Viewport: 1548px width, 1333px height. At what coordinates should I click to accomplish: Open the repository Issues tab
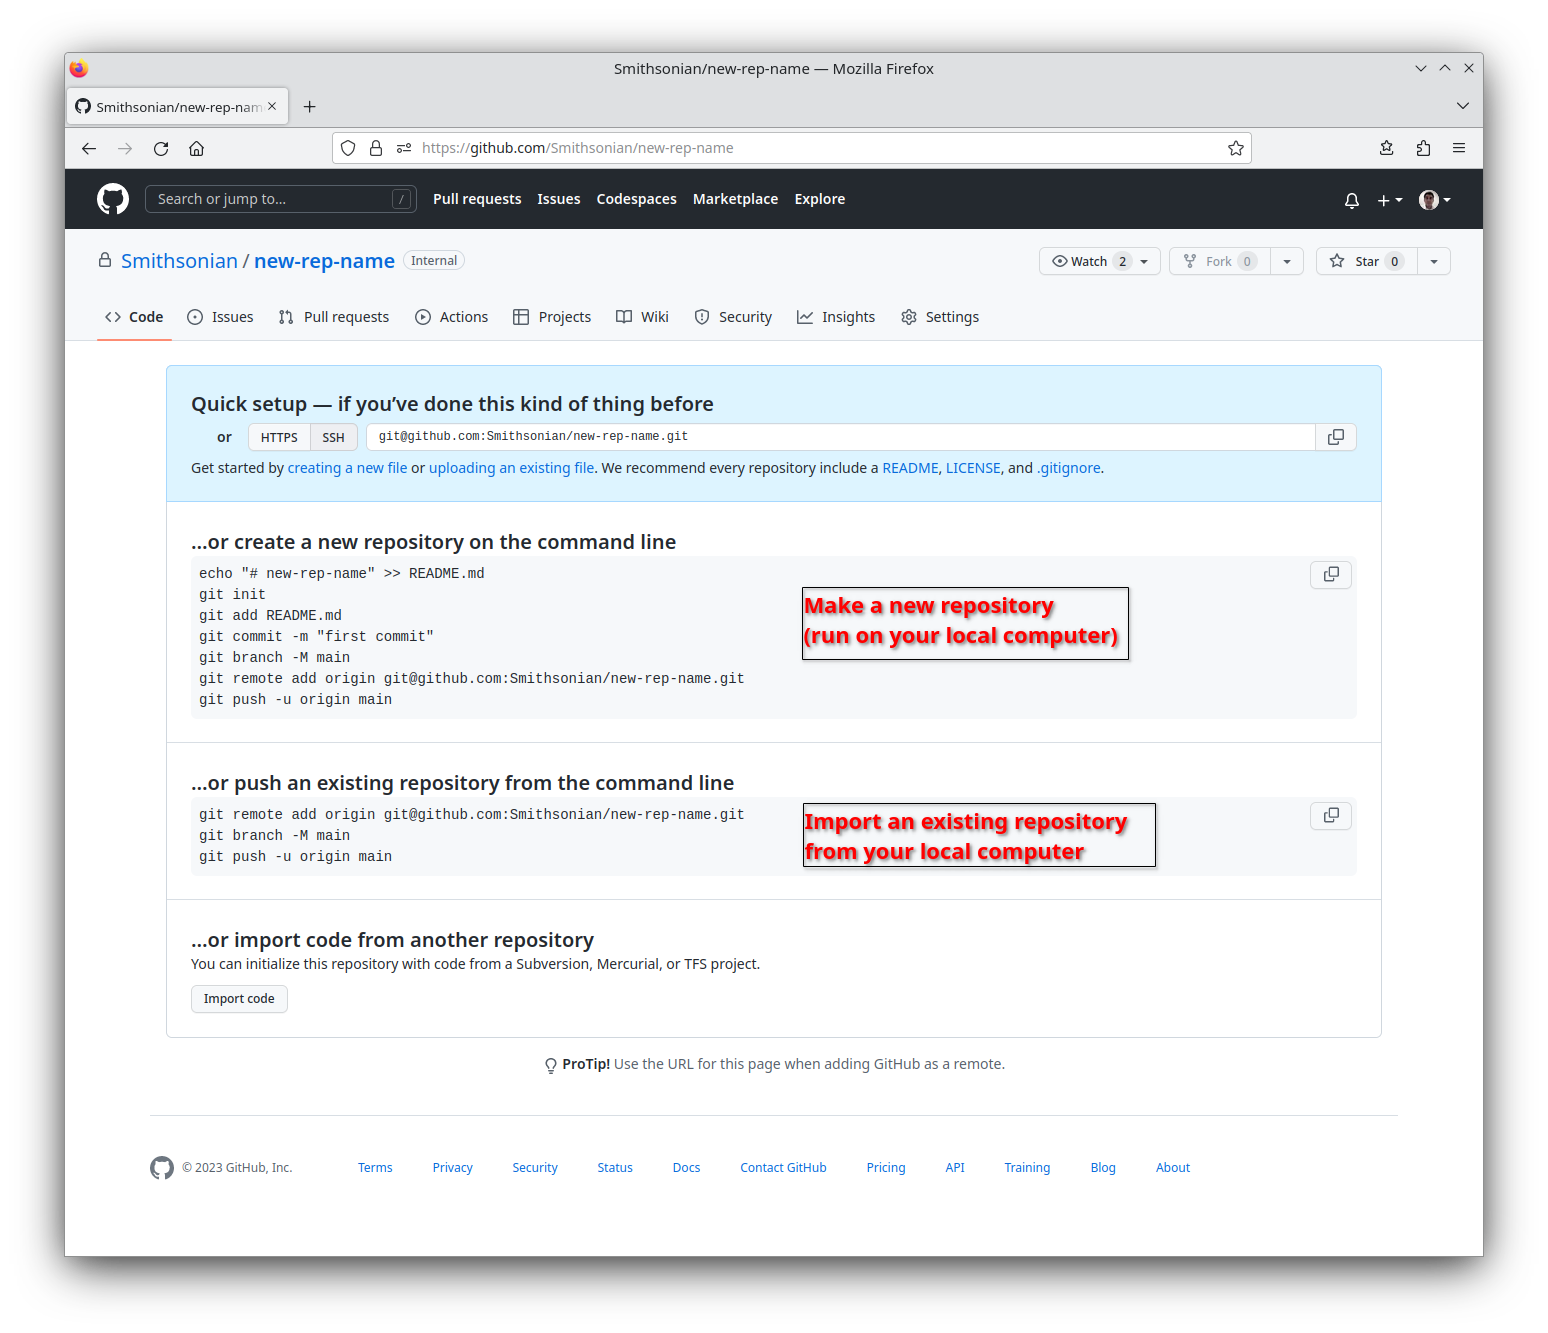[x=220, y=317]
